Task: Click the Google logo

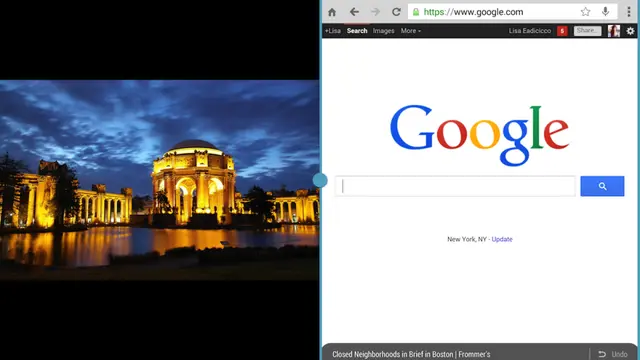Action: point(480,135)
